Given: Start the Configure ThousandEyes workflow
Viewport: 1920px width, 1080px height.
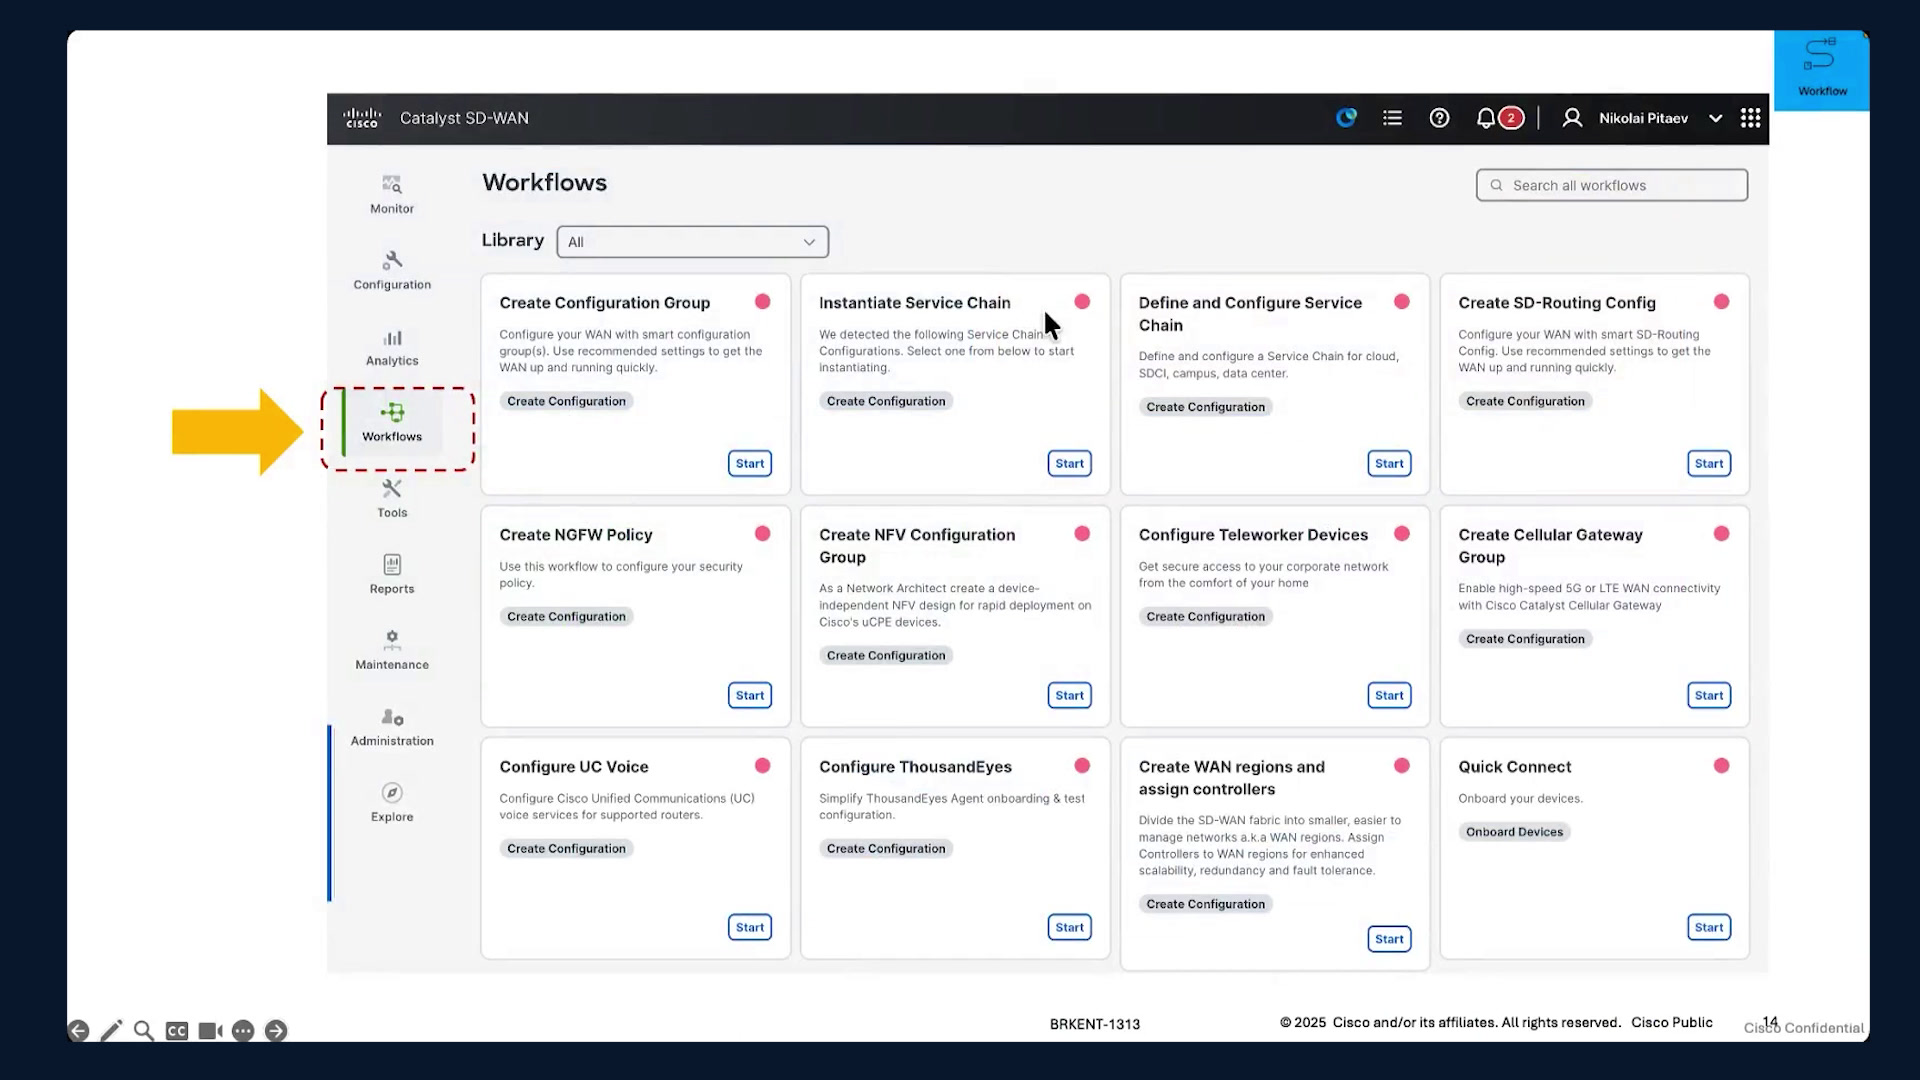Looking at the screenshot, I should pyautogui.click(x=1069, y=927).
